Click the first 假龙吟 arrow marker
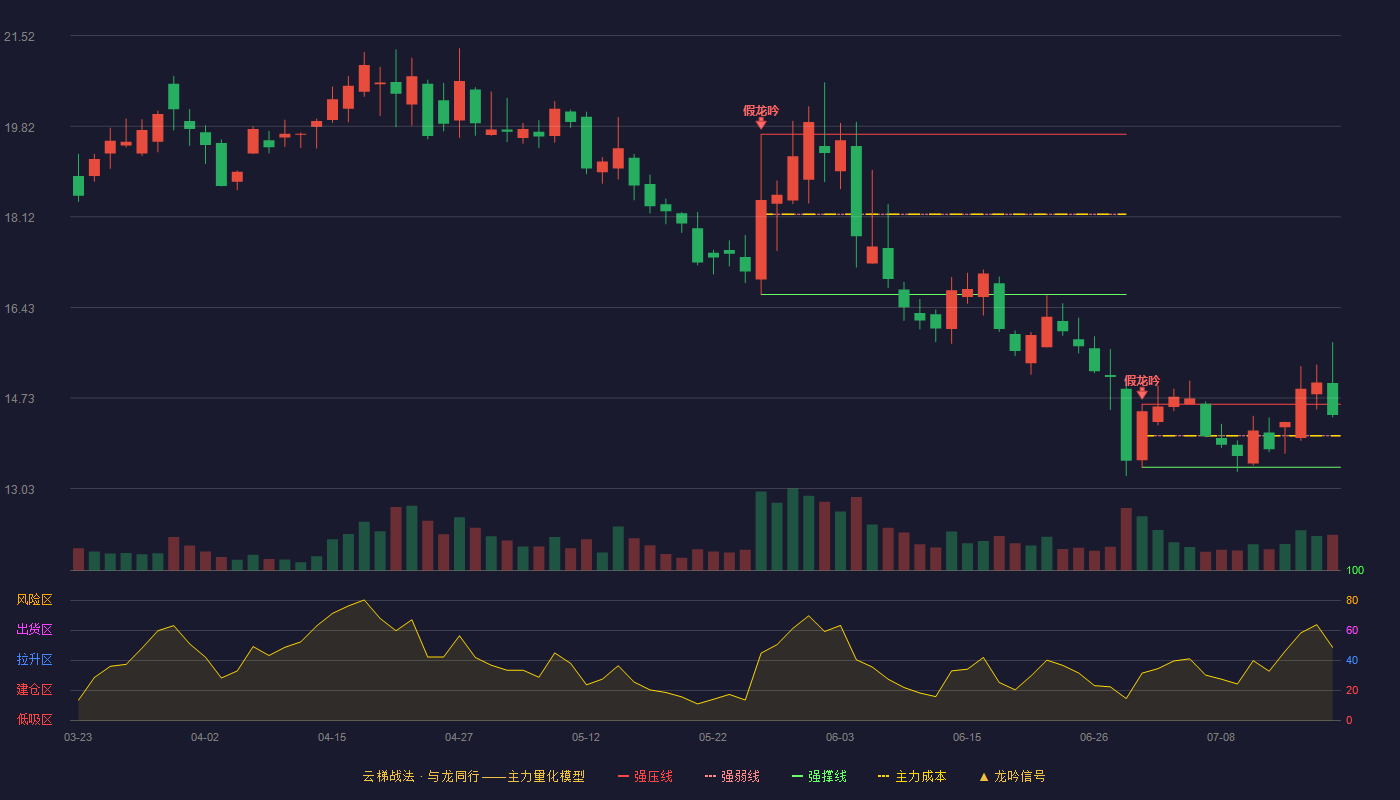This screenshot has width=1400, height=800. (761, 123)
